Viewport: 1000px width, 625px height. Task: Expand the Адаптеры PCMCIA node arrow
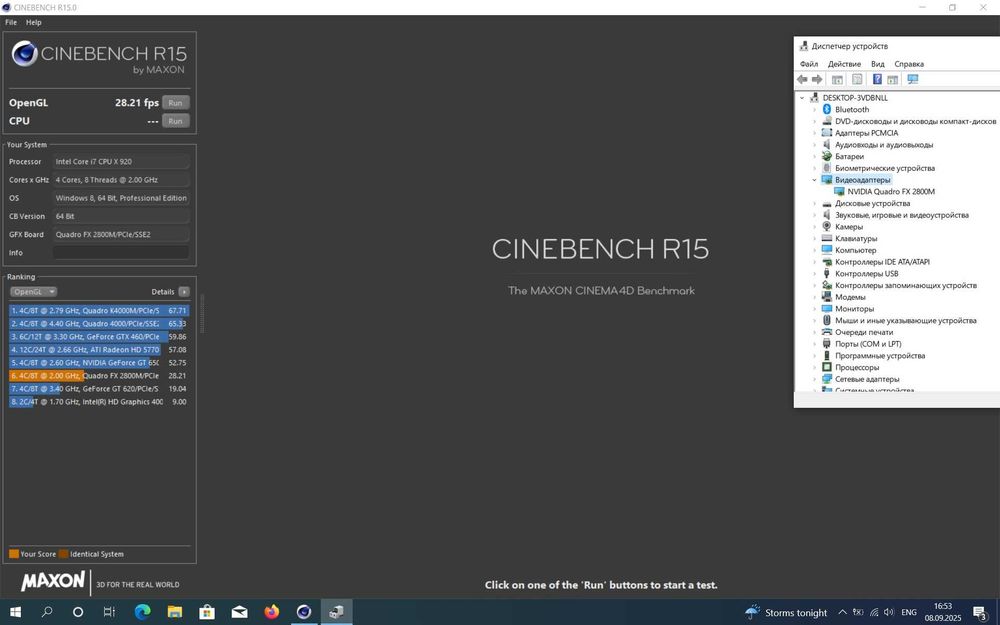point(814,133)
